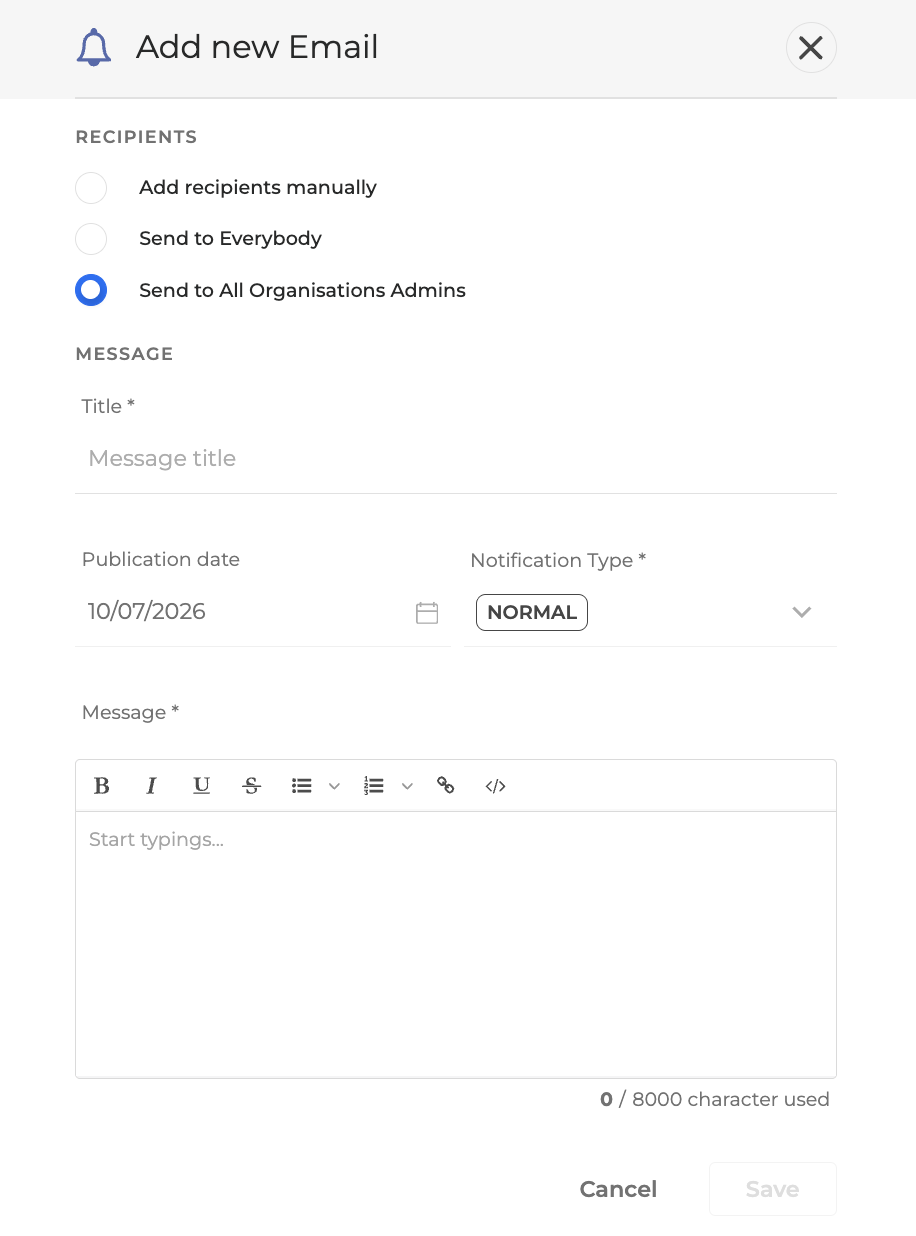Cancel the new email dialog

(618, 1189)
